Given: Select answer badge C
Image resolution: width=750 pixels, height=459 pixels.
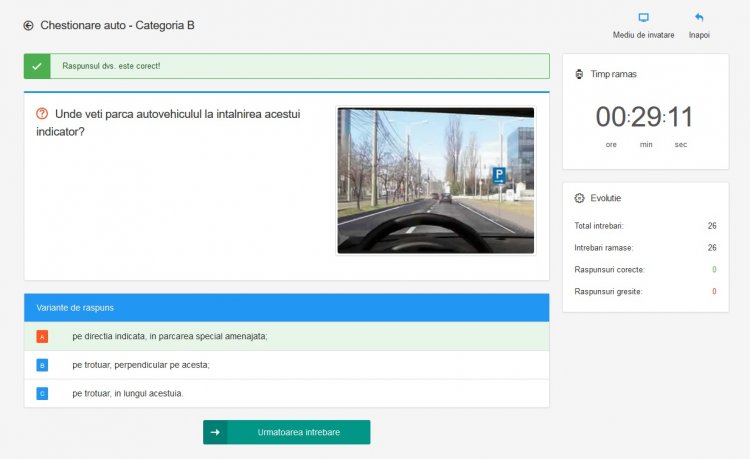Looking at the screenshot, I should [x=42, y=393].
